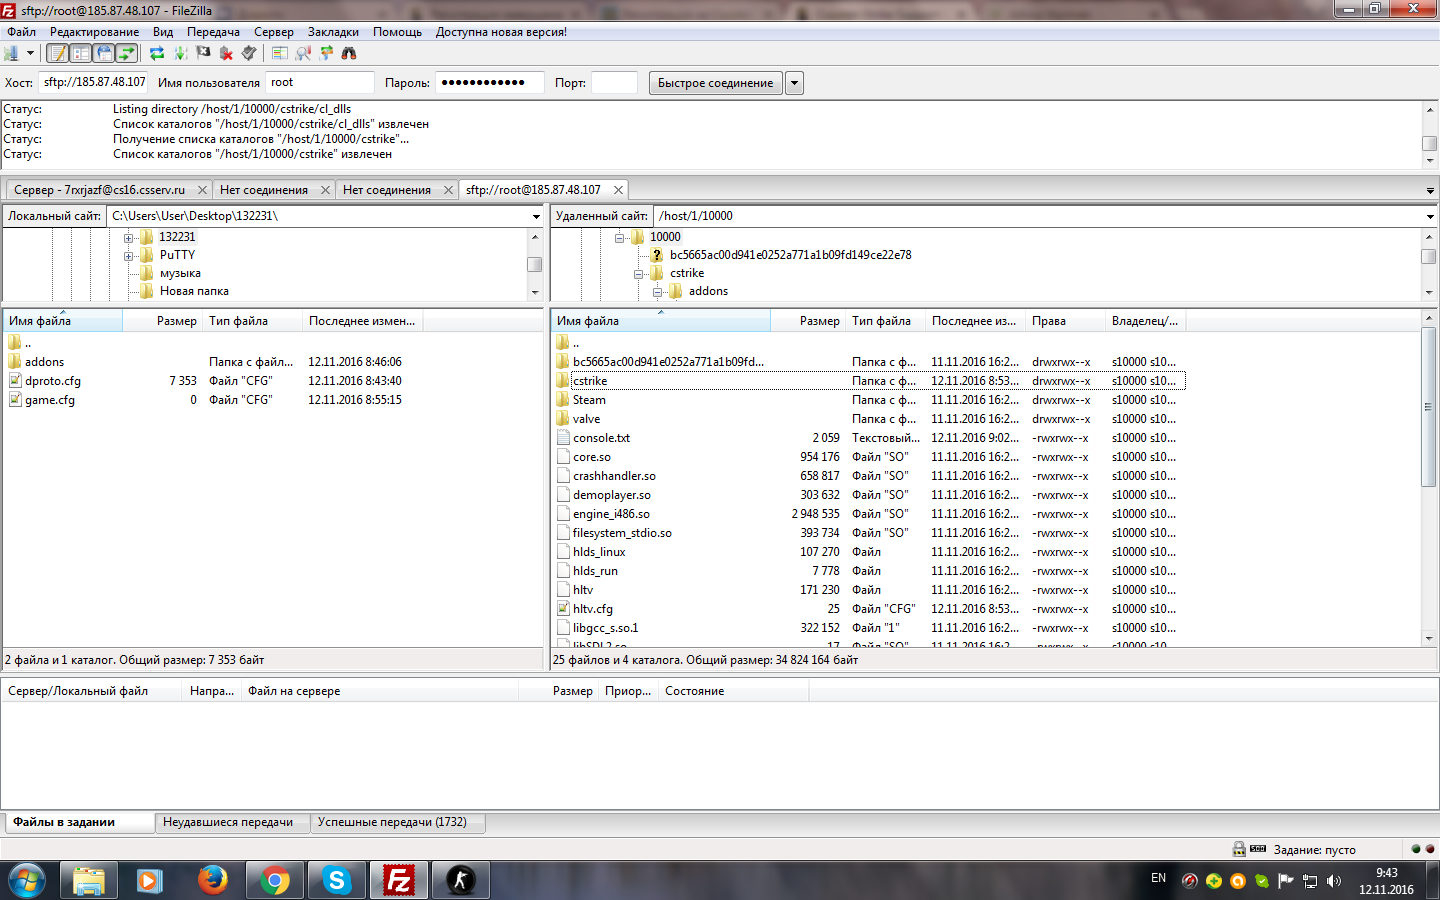
Task: Click the 'Быстрое соединение' button
Action: [715, 83]
